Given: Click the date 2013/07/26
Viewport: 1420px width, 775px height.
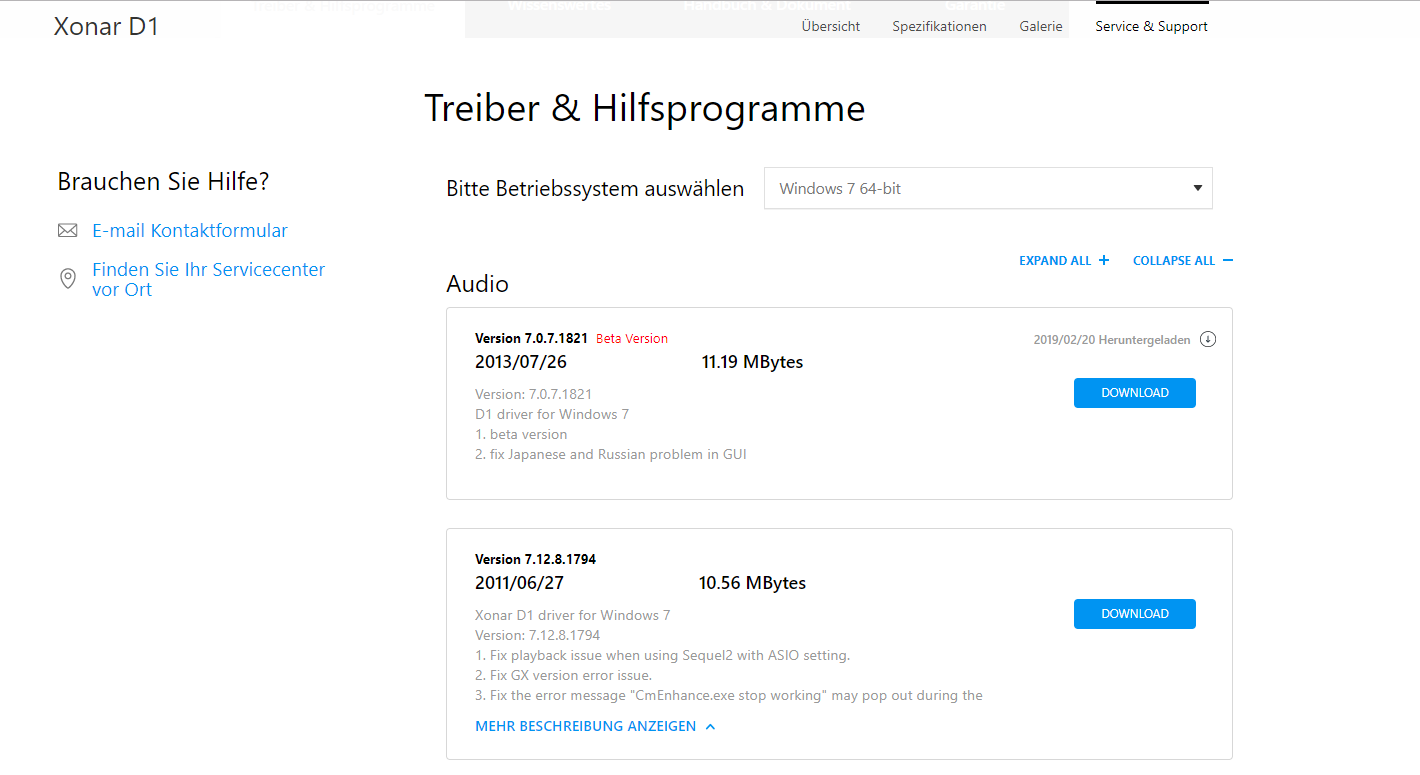Looking at the screenshot, I should pyautogui.click(x=521, y=362).
